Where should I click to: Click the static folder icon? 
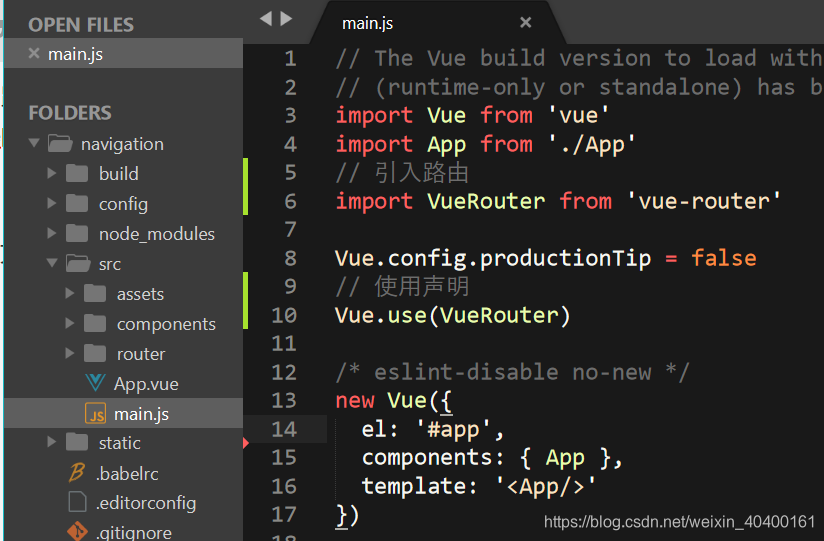tap(77, 442)
